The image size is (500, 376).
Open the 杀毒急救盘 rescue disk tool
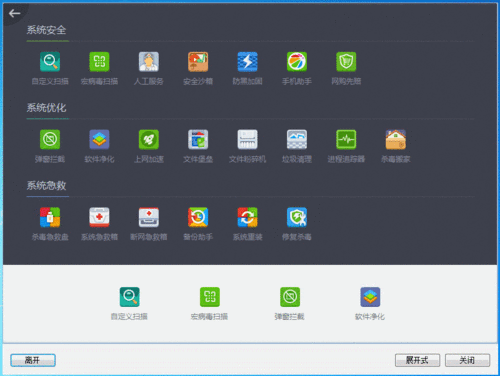(x=50, y=217)
